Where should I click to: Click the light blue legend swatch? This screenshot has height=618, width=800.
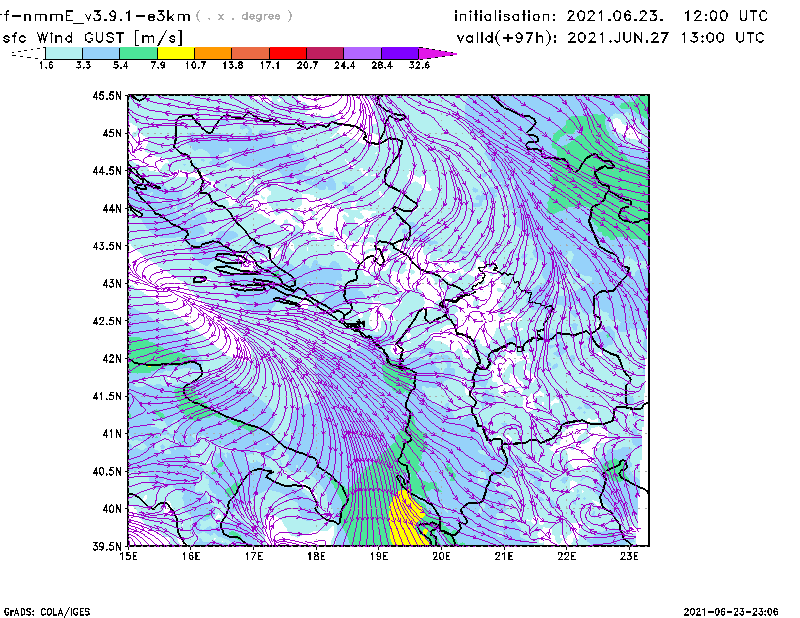pyautogui.click(x=101, y=53)
